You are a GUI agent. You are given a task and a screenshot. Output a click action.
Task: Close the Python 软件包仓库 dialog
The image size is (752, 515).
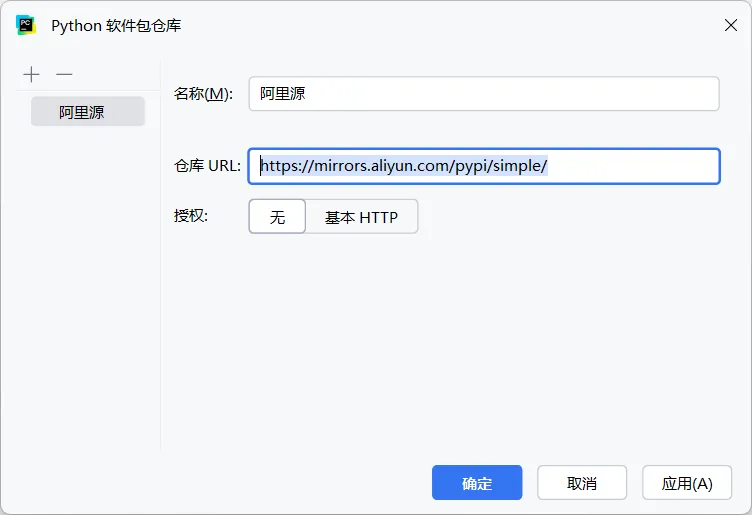tap(730, 25)
